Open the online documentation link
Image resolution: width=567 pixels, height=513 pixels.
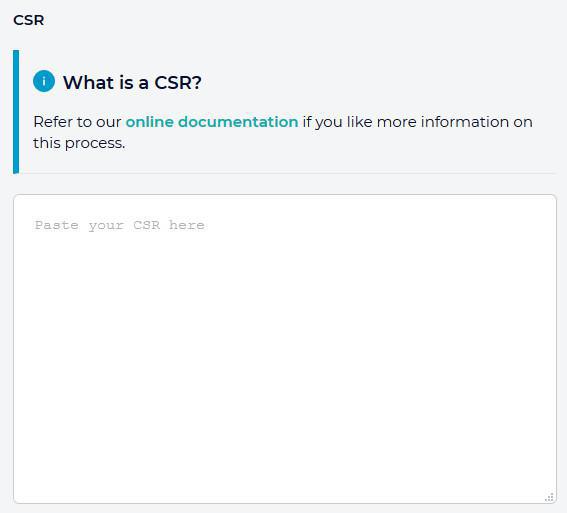coord(212,122)
